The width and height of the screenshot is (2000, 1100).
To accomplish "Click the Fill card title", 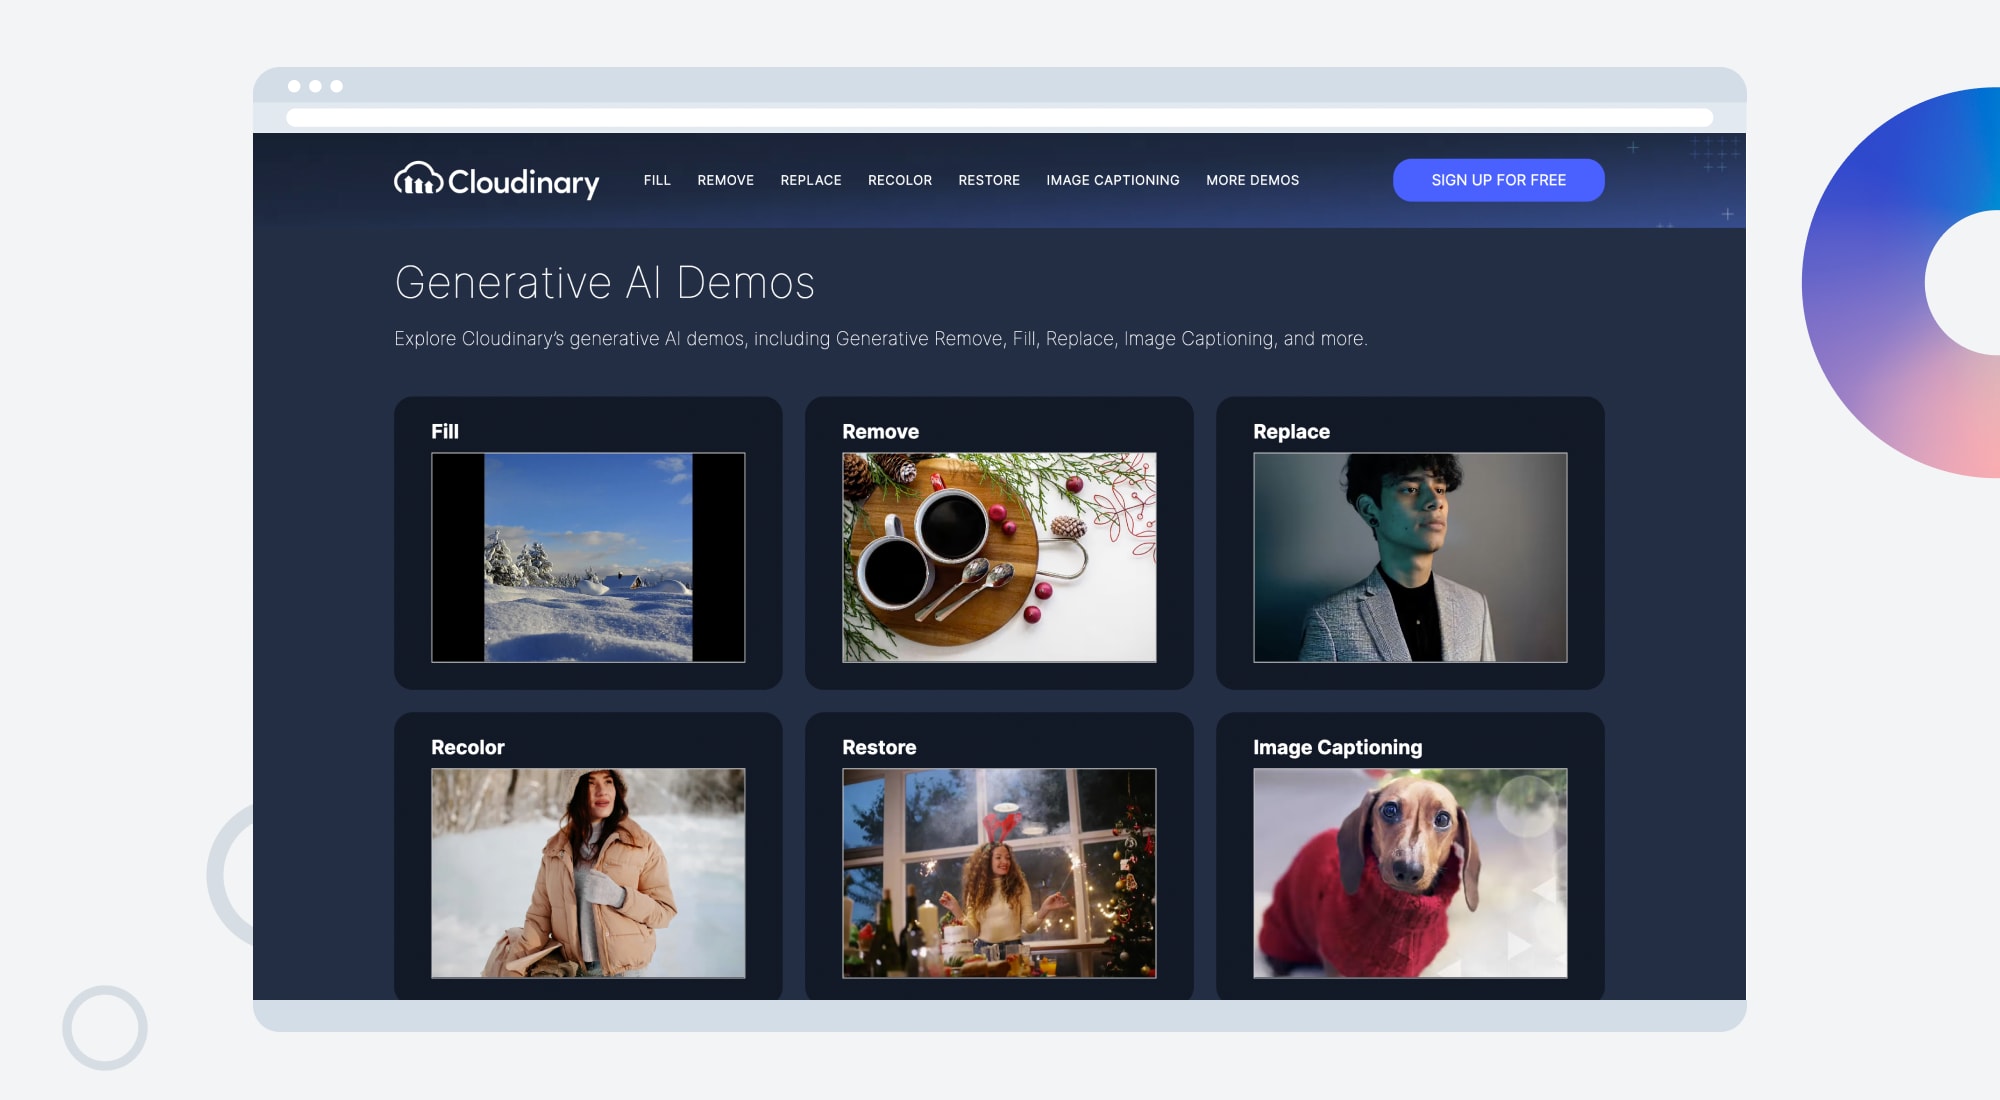I will click(x=445, y=431).
